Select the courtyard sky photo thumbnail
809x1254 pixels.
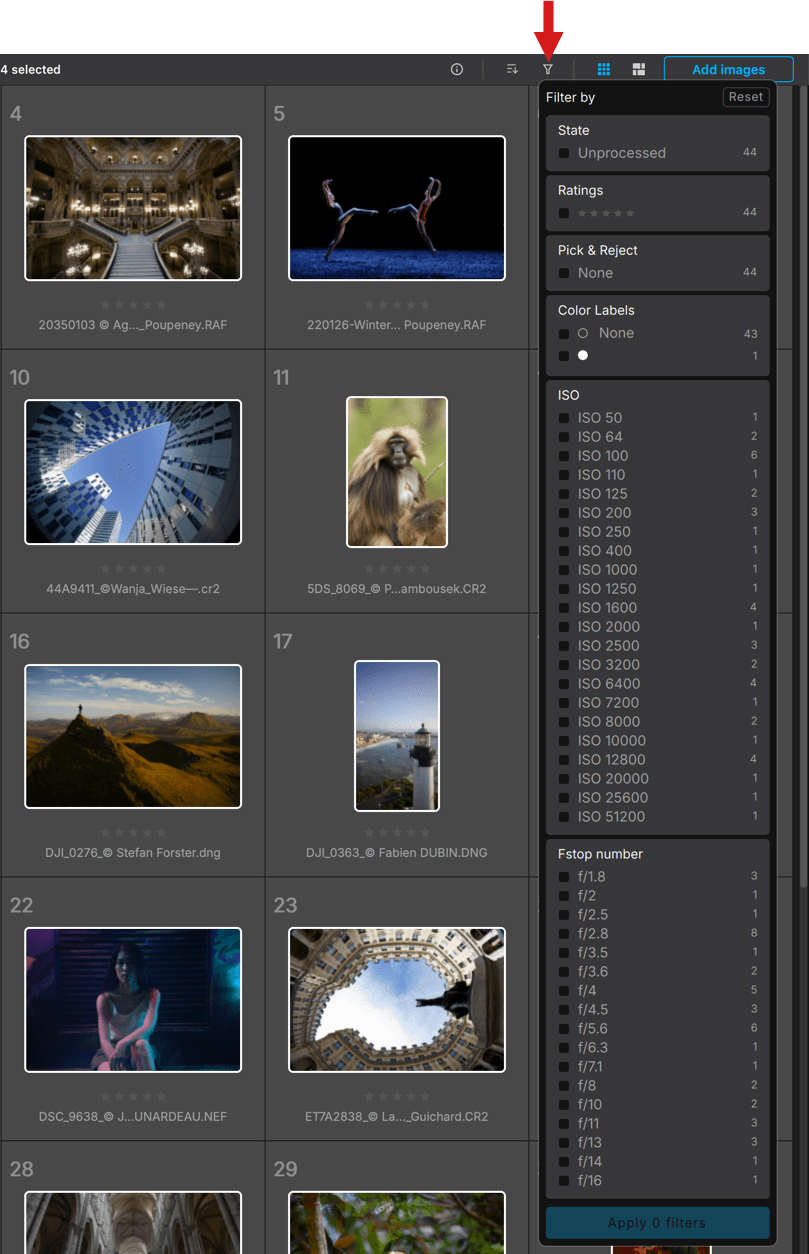[x=397, y=1000]
